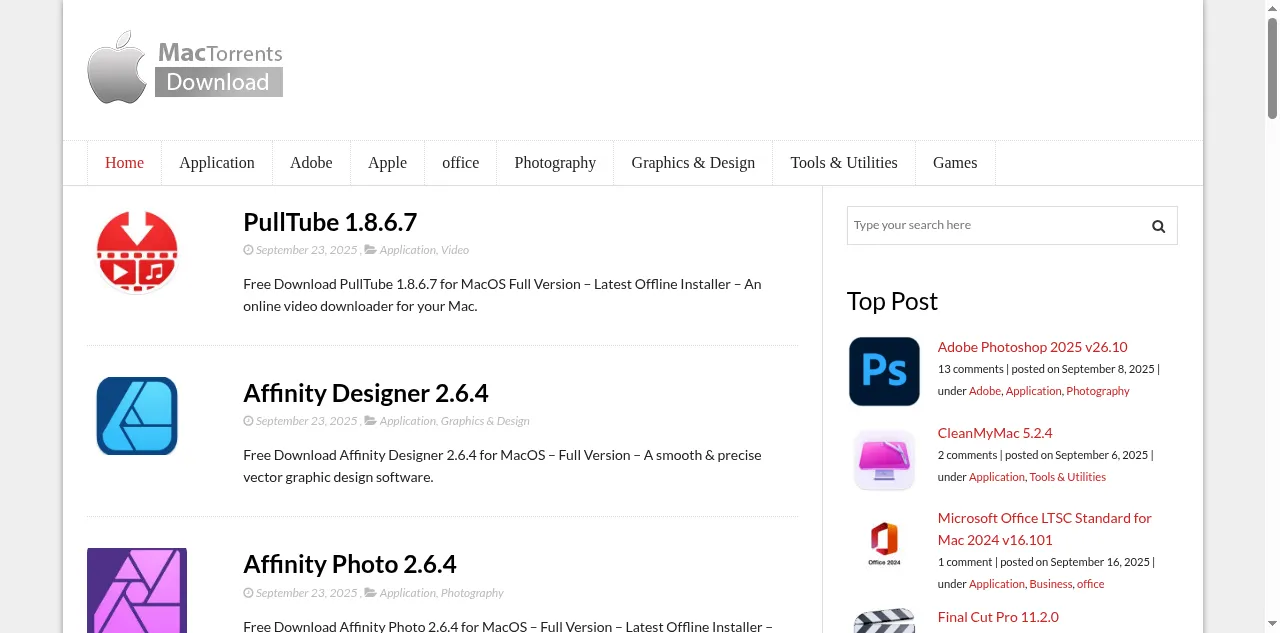Image resolution: width=1280 pixels, height=633 pixels.
Task: Click Application tag under Microsoft Office post
Action: [997, 584]
